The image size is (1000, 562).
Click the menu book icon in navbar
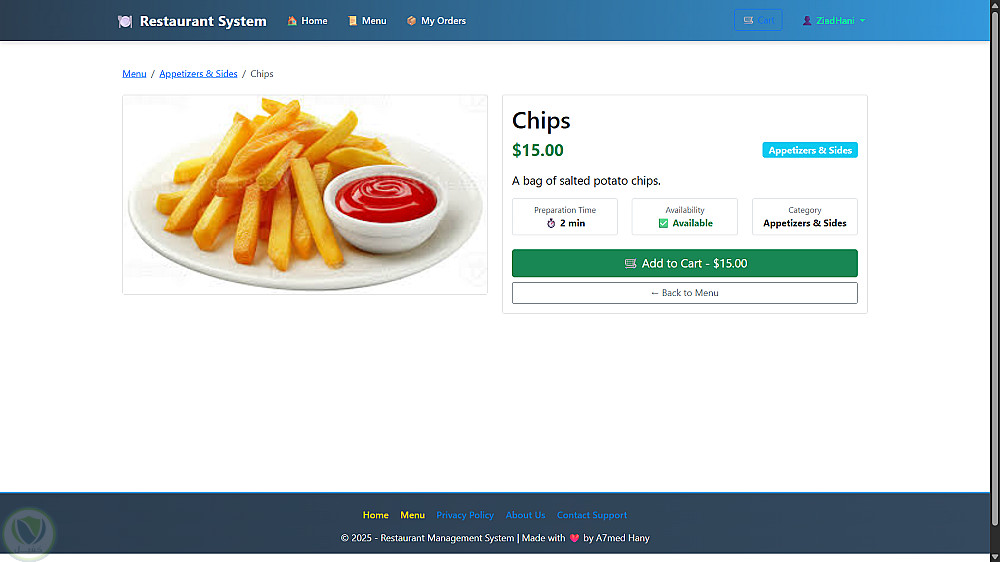[353, 20]
